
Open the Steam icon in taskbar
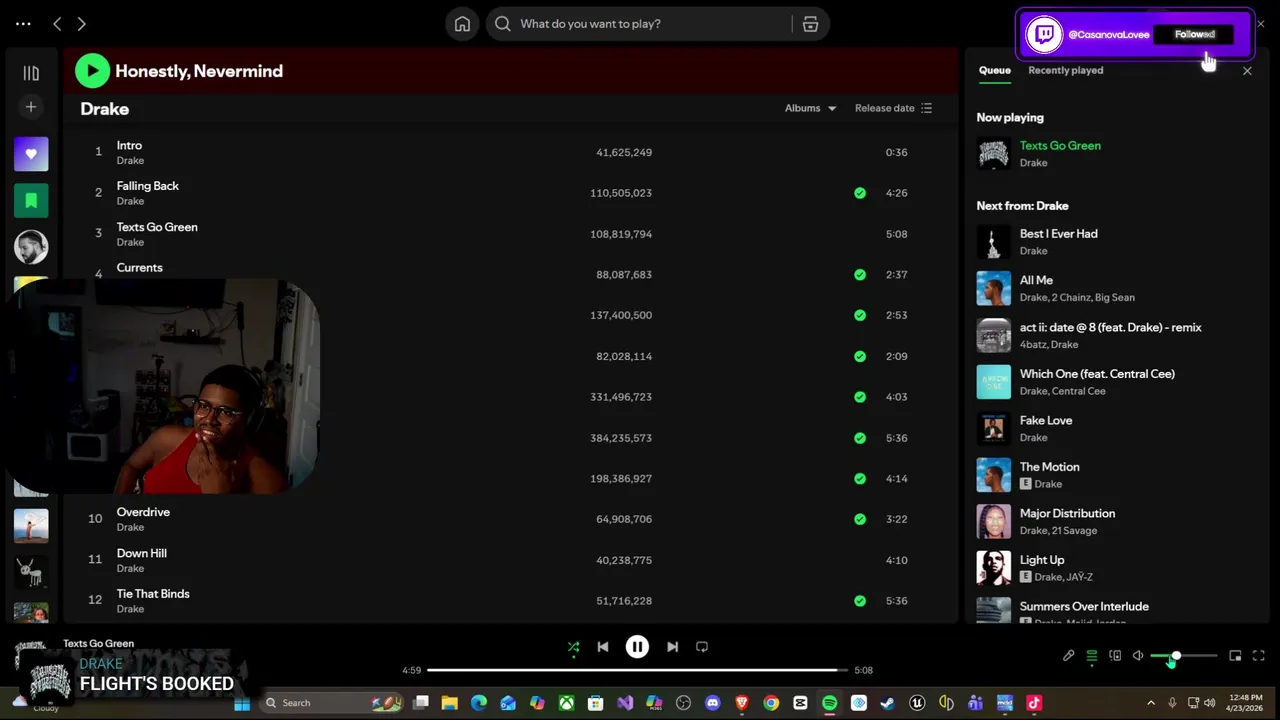(887, 703)
